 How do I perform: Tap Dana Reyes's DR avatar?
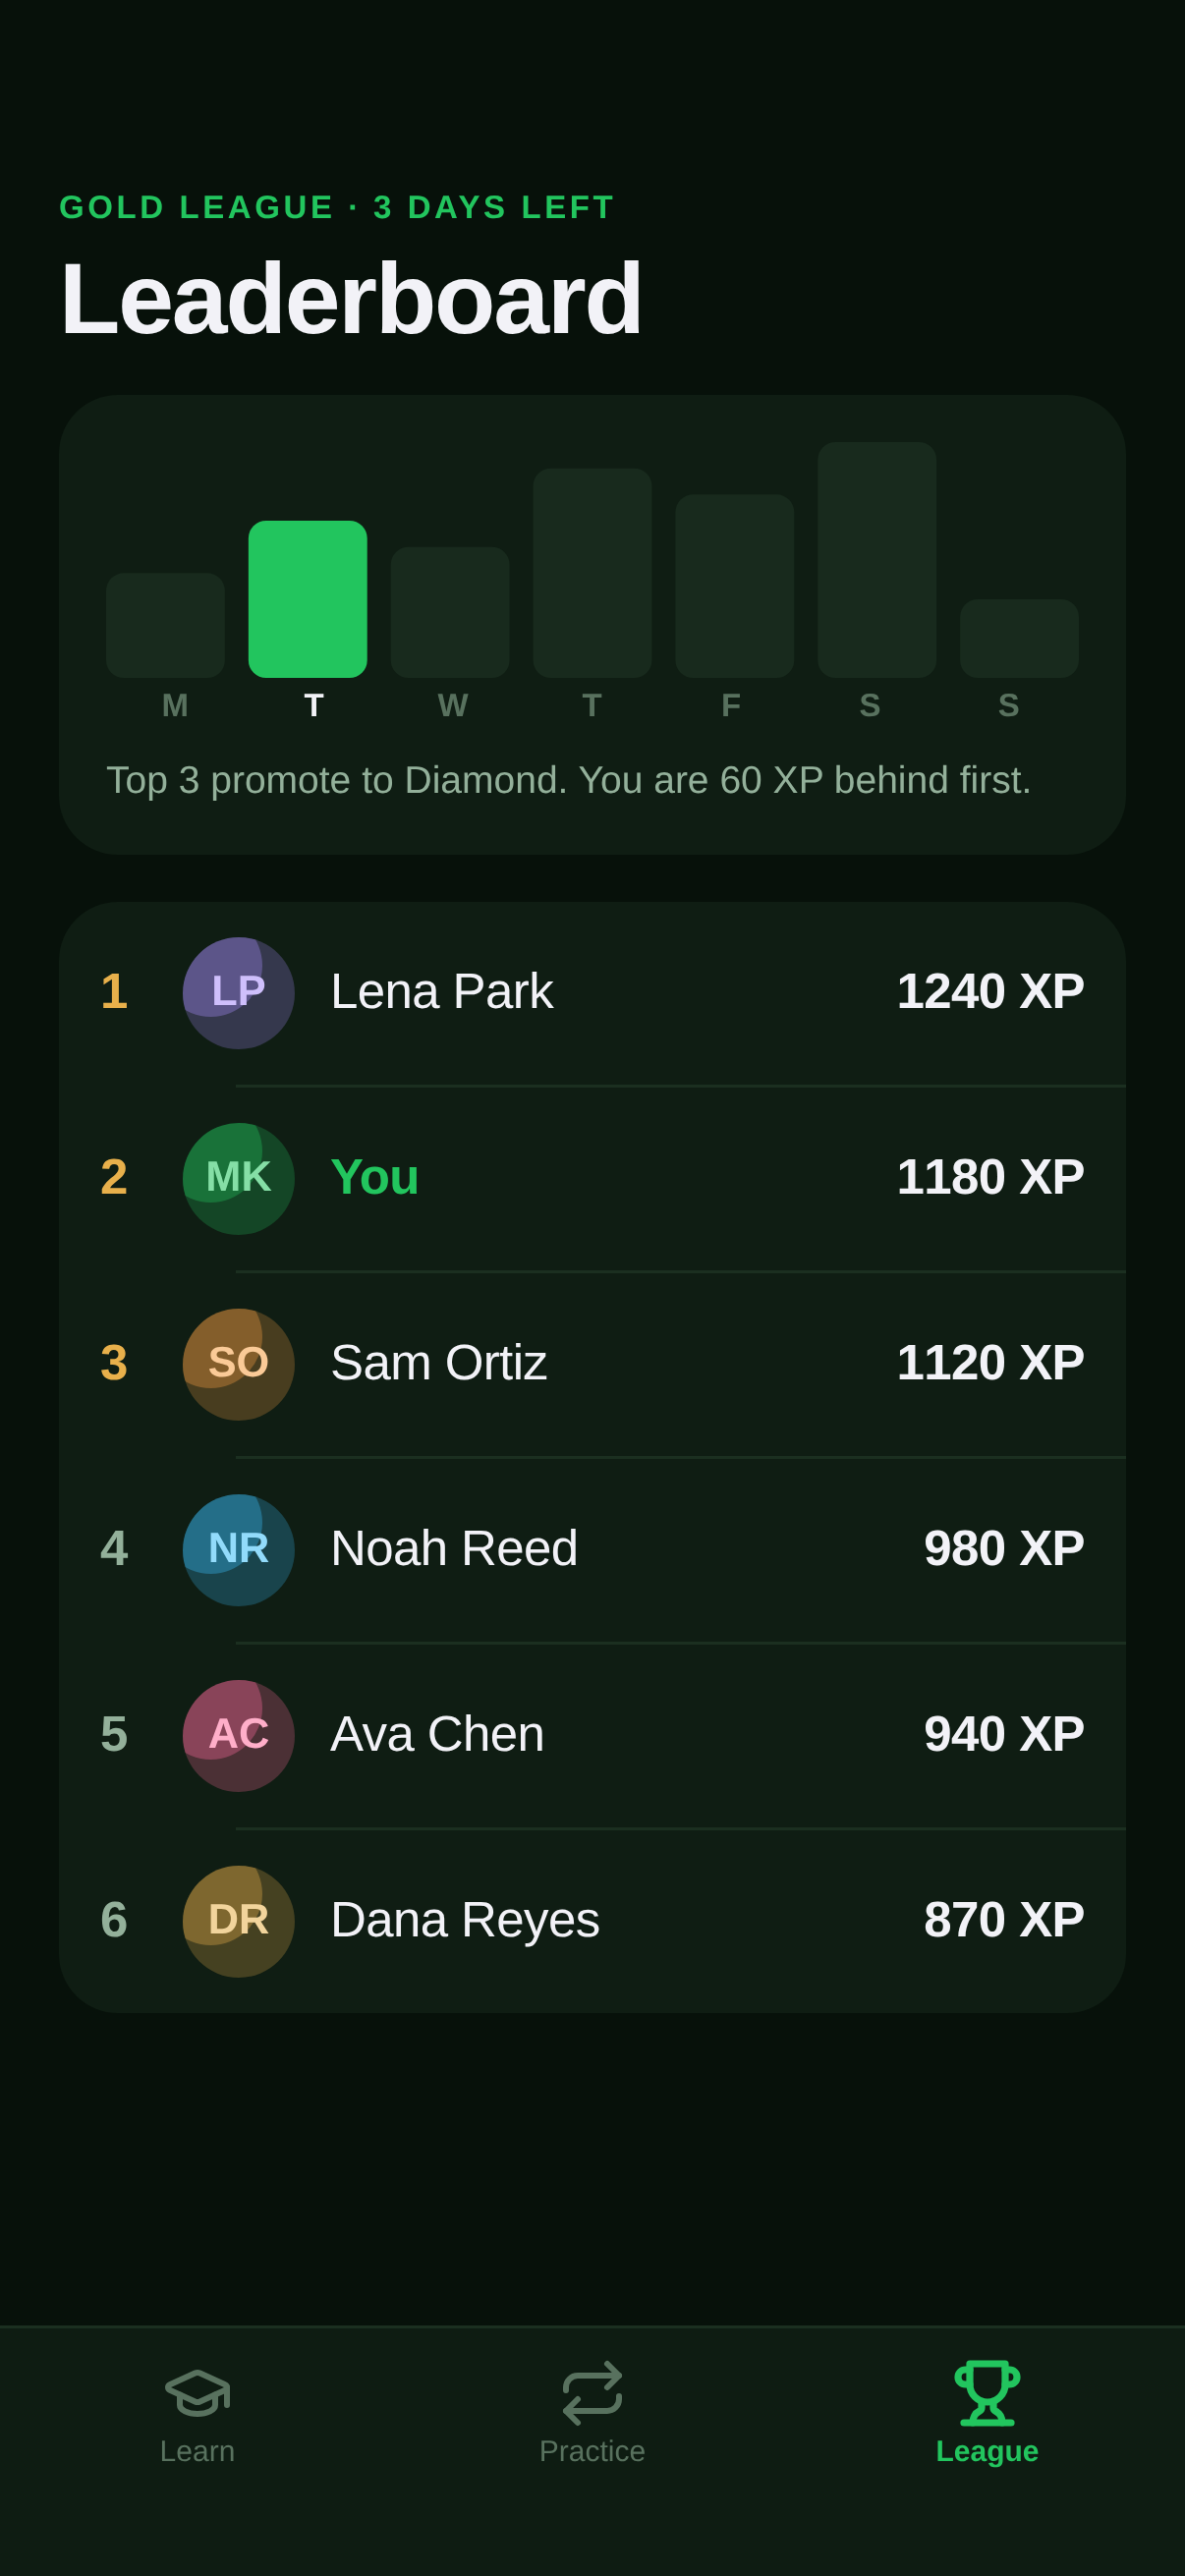pyautogui.click(x=238, y=1922)
